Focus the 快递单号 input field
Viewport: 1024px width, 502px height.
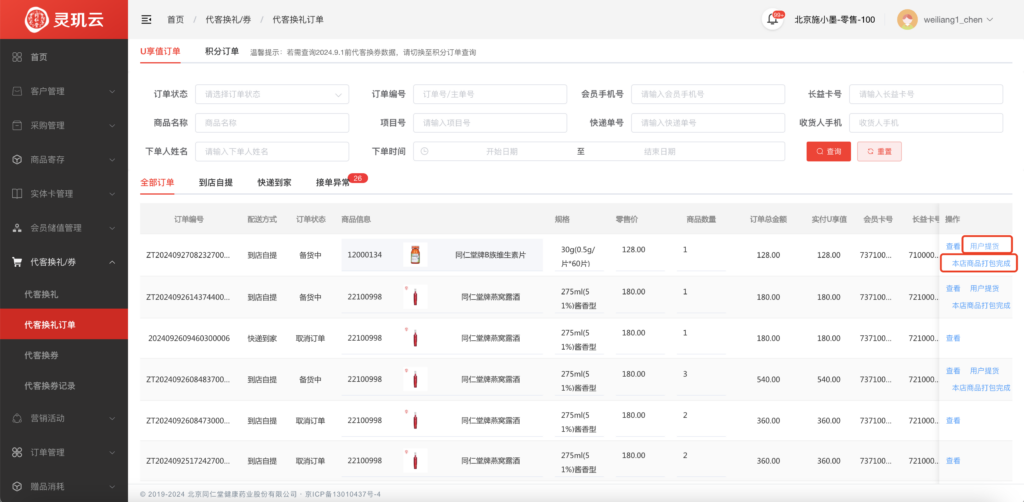(x=708, y=123)
